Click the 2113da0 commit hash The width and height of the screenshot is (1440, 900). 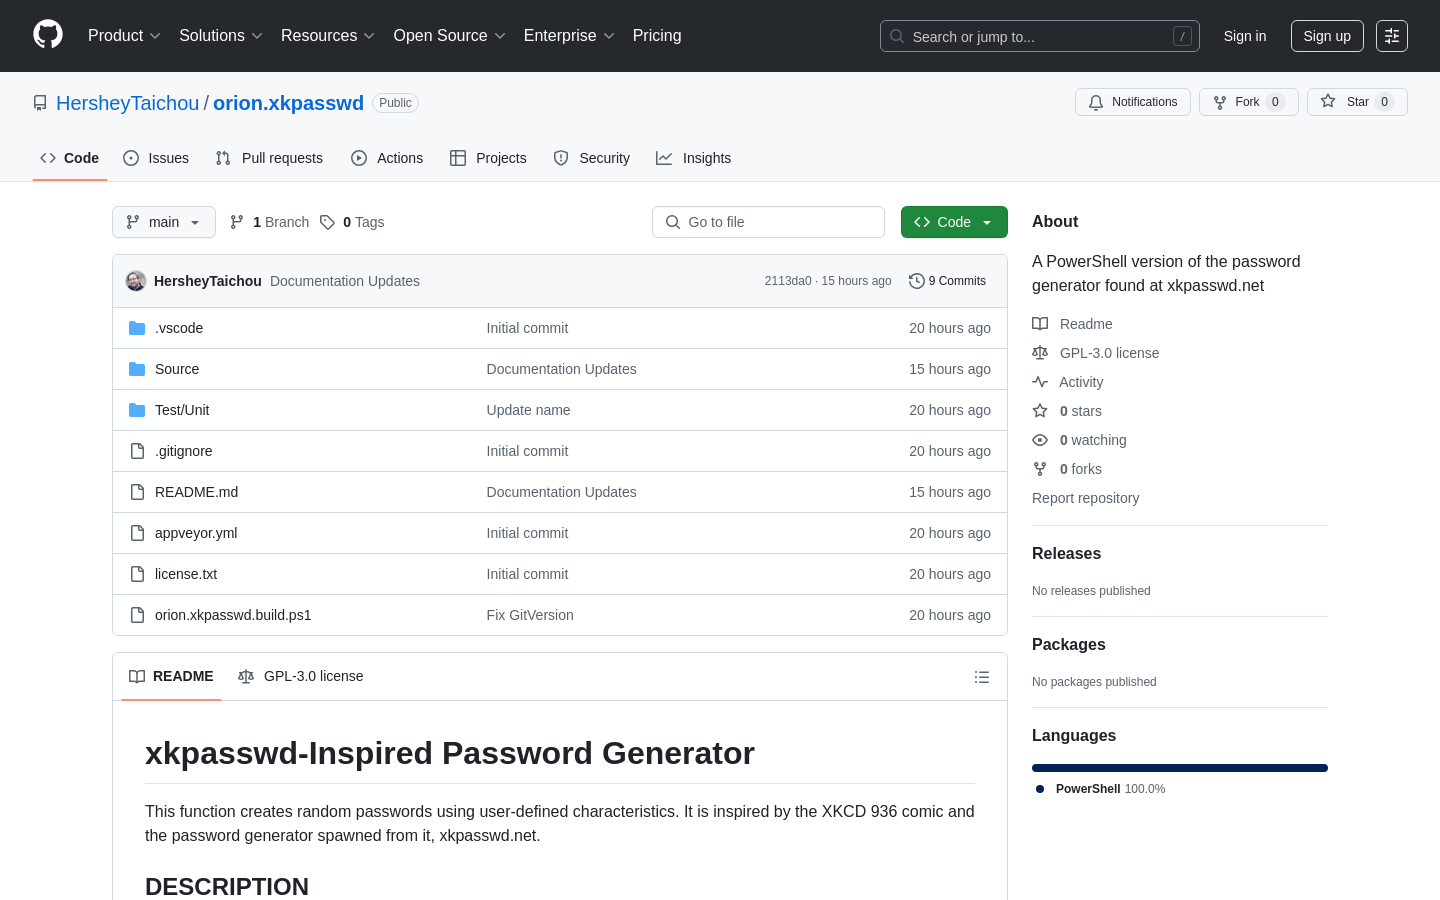click(x=788, y=281)
